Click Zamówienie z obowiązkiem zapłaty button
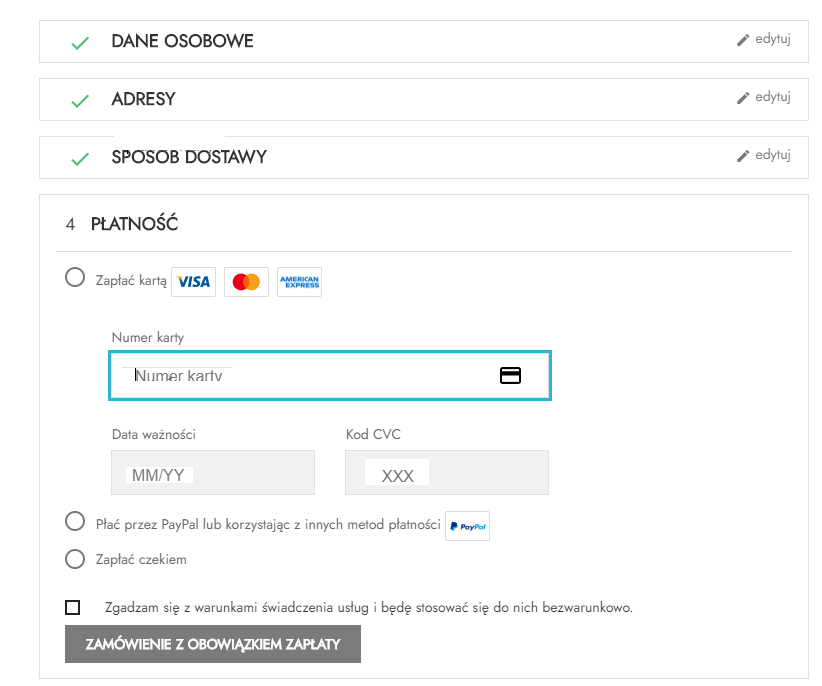 click(213, 644)
